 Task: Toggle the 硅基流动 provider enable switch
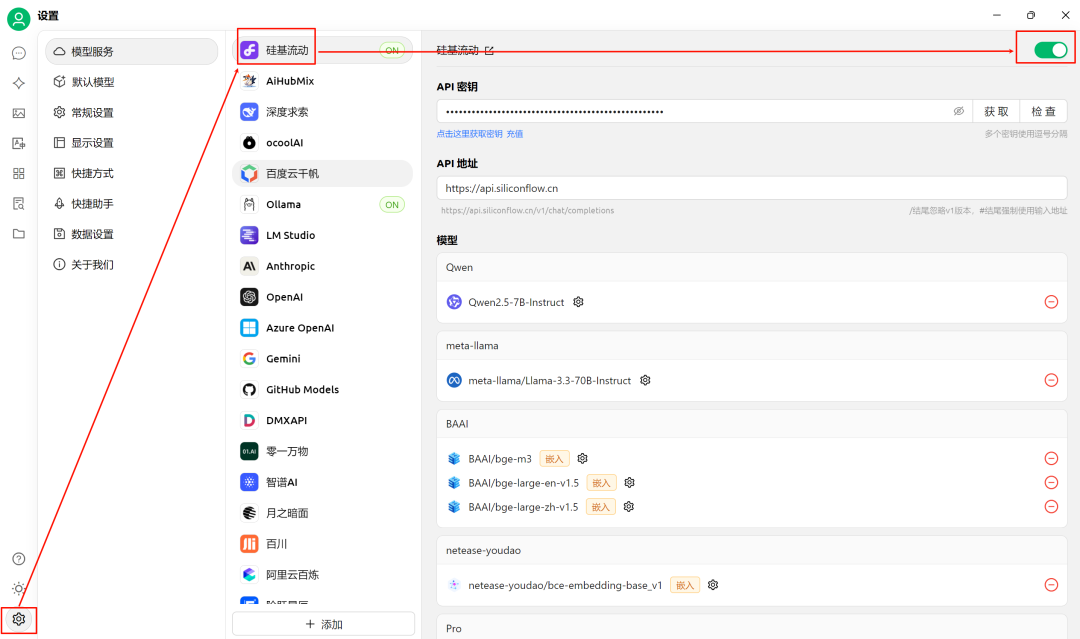(x=1050, y=50)
